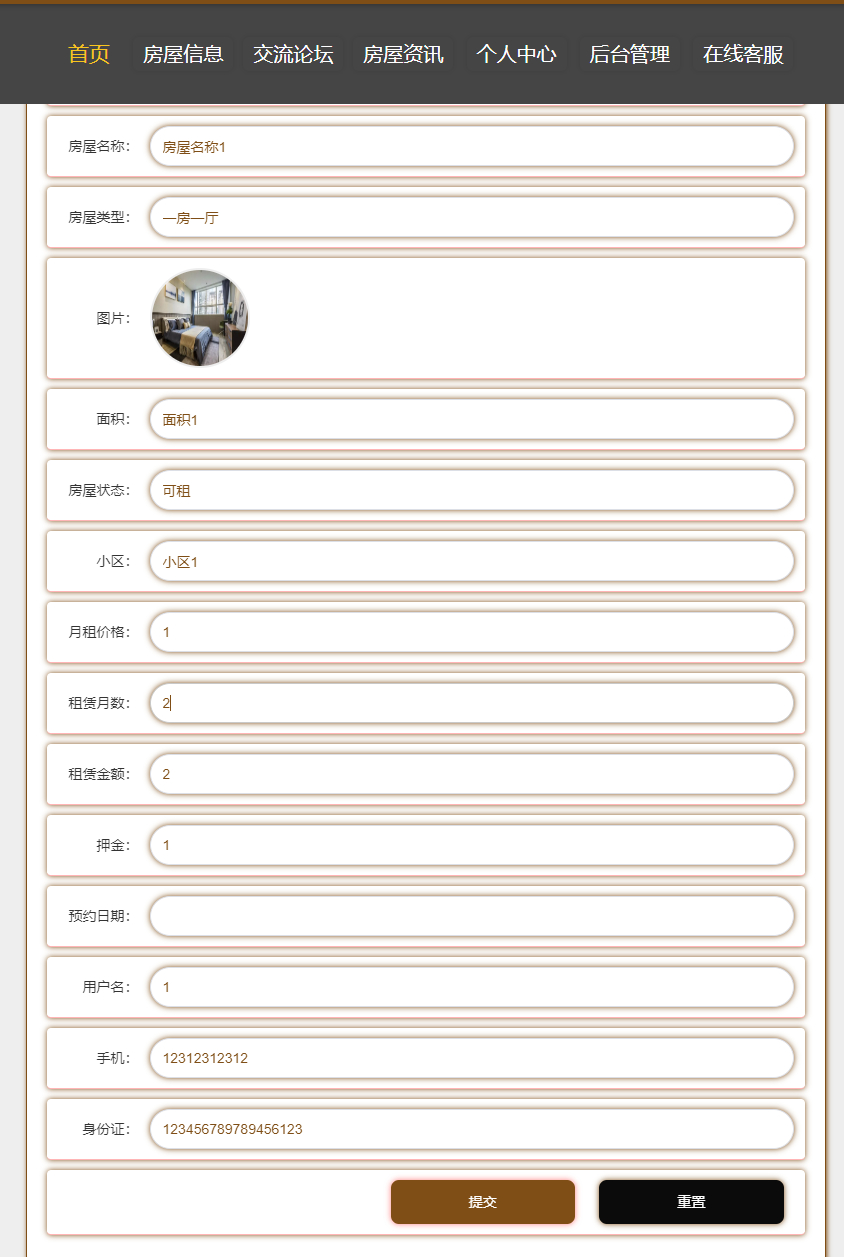
Task: Open the 房屋信息 menu item
Action: click(x=182, y=55)
